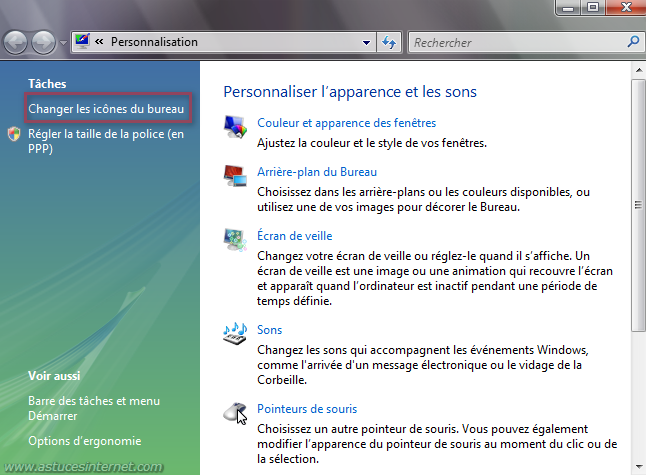Click the Tâches heading in sidebar
Image resolution: width=646 pixels, height=475 pixels.
point(47,84)
